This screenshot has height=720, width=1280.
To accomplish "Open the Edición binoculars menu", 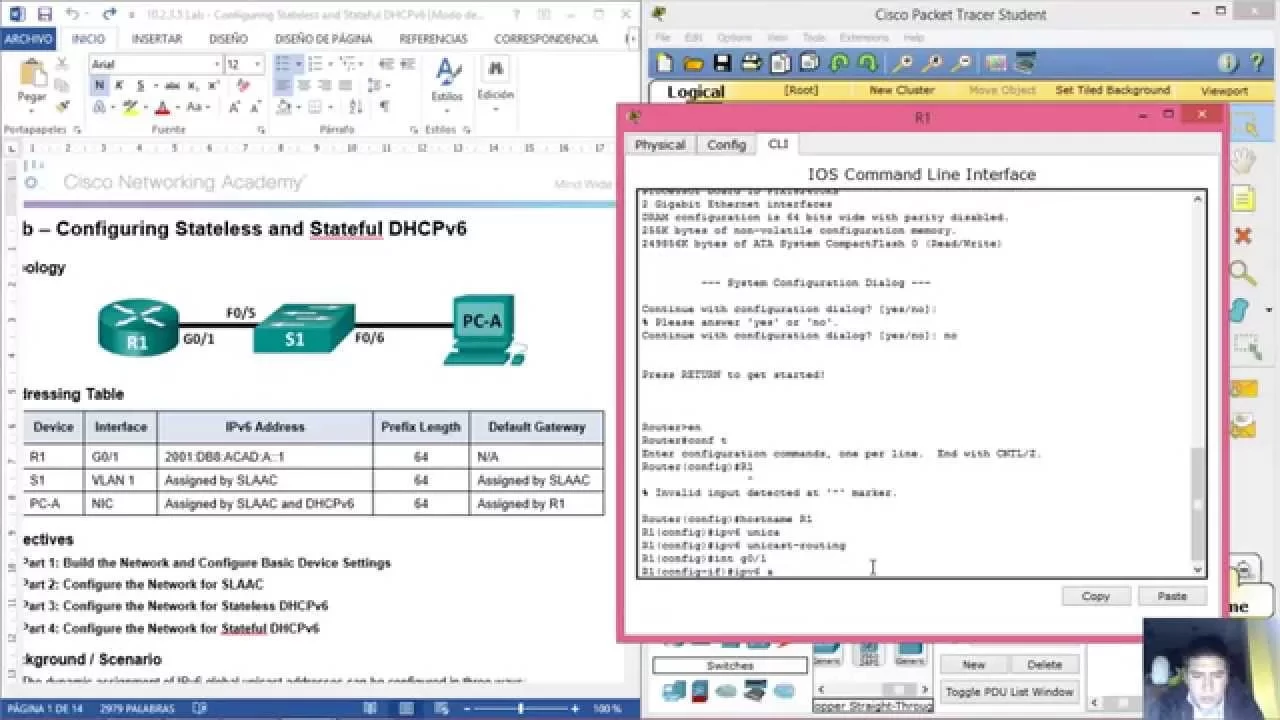I will pyautogui.click(x=494, y=82).
